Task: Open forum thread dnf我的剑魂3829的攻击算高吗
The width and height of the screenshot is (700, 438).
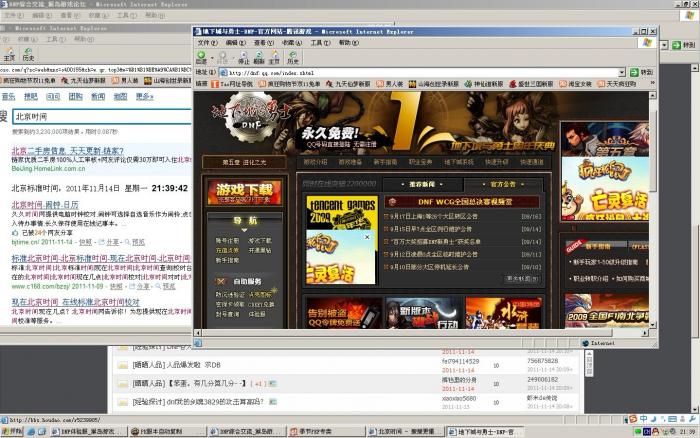Action: pyautogui.click(x=198, y=402)
